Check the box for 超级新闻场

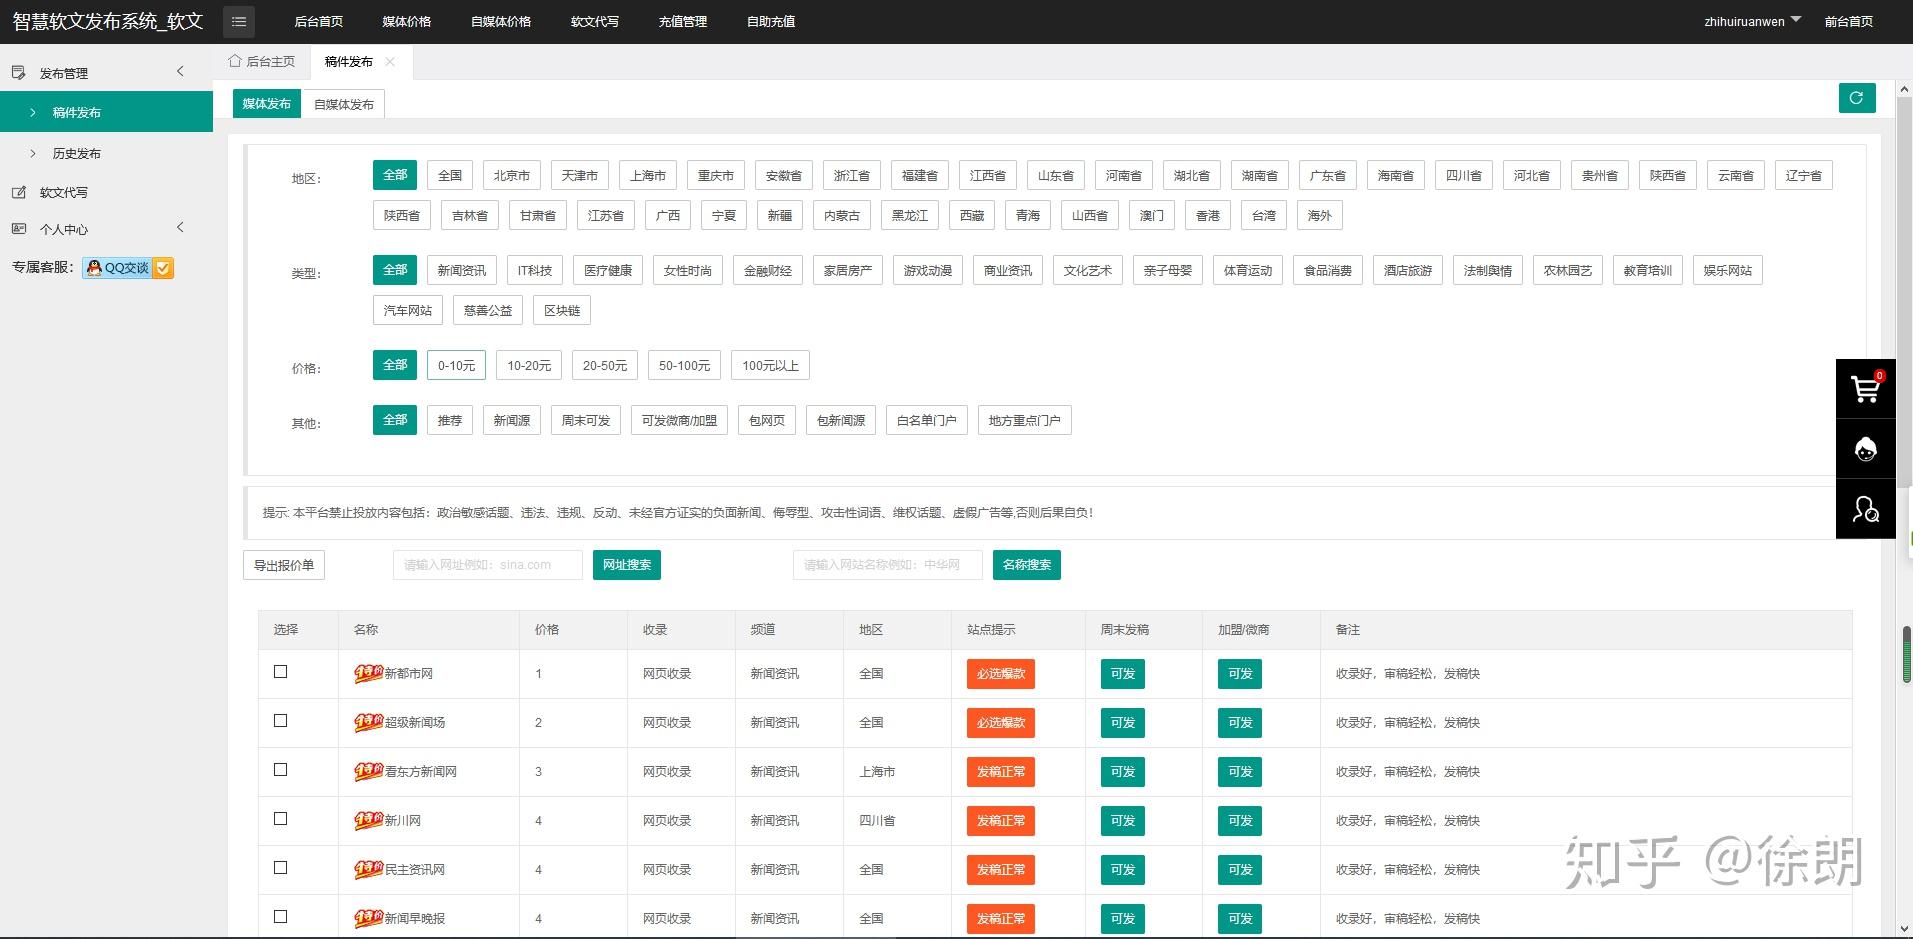pos(281,721)
